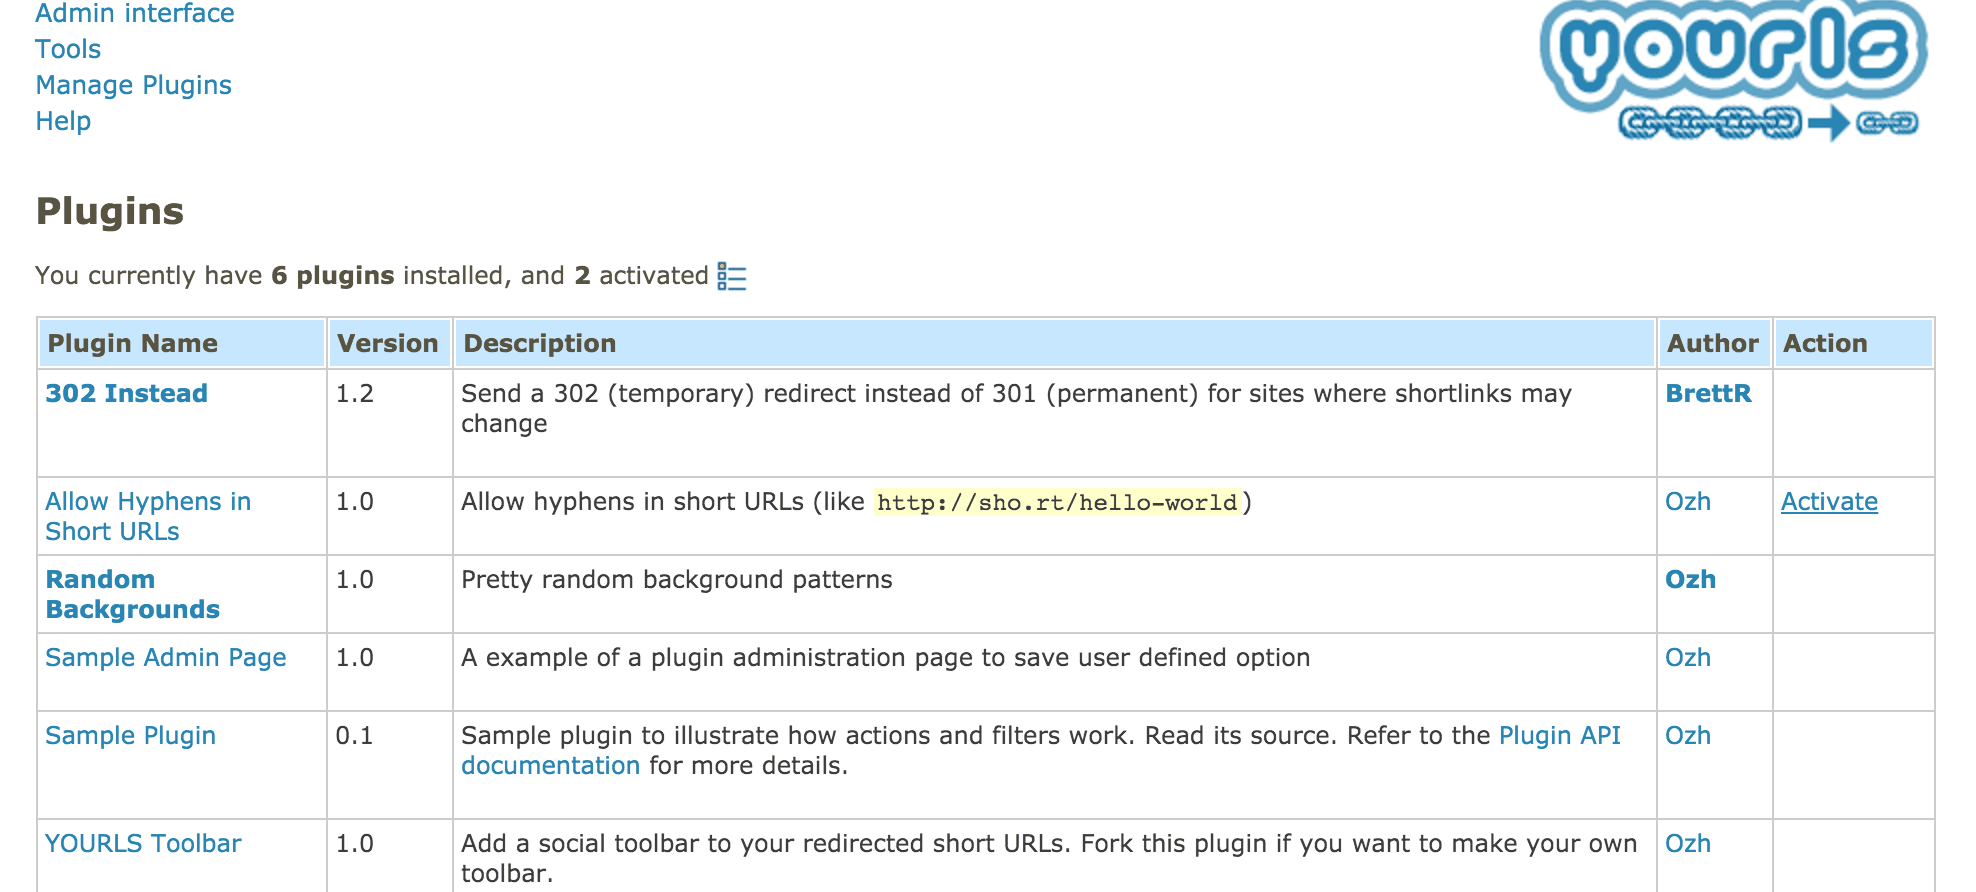This screenshot has height=892, width=1976.
Task: Open the Help menu link
Action: point(63,121)
